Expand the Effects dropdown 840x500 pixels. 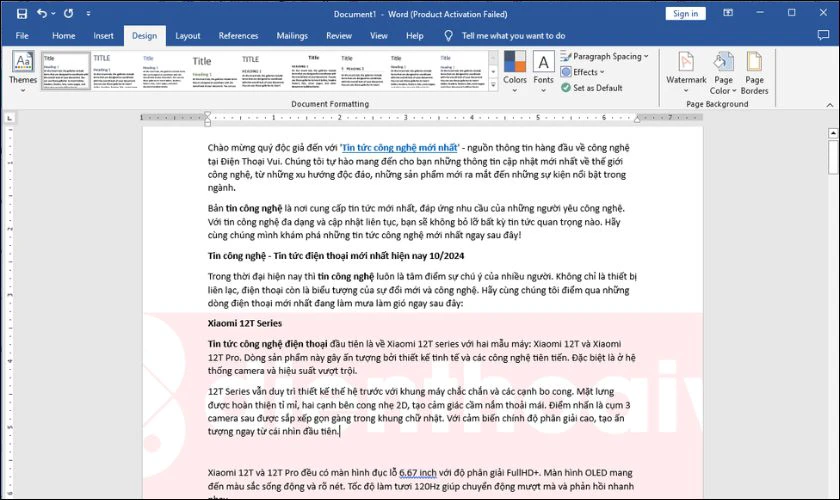click(x=583, y=72)
